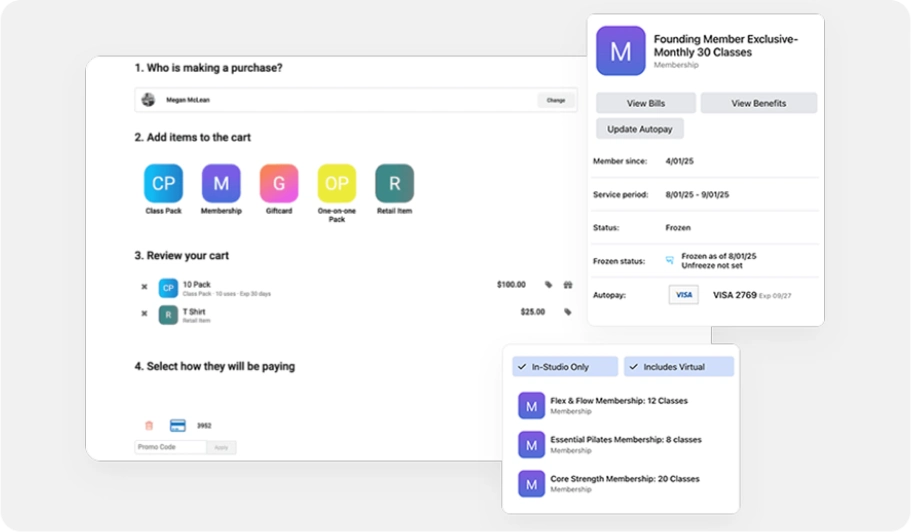Click the frozen status snowflake icon

(x=670, y=261)
